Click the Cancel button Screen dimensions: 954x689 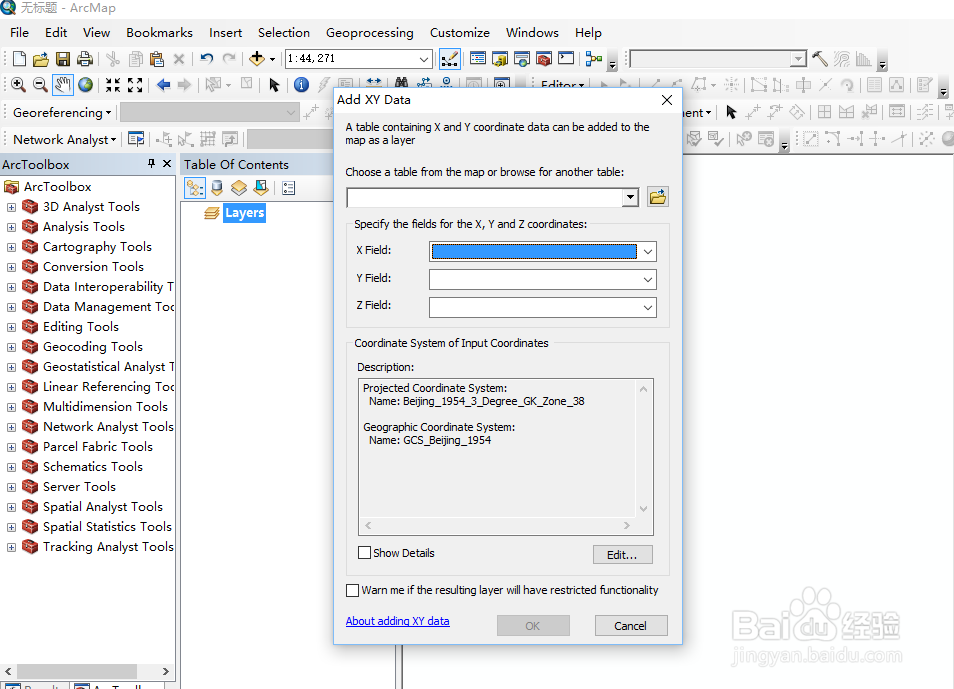click(631, 626)
